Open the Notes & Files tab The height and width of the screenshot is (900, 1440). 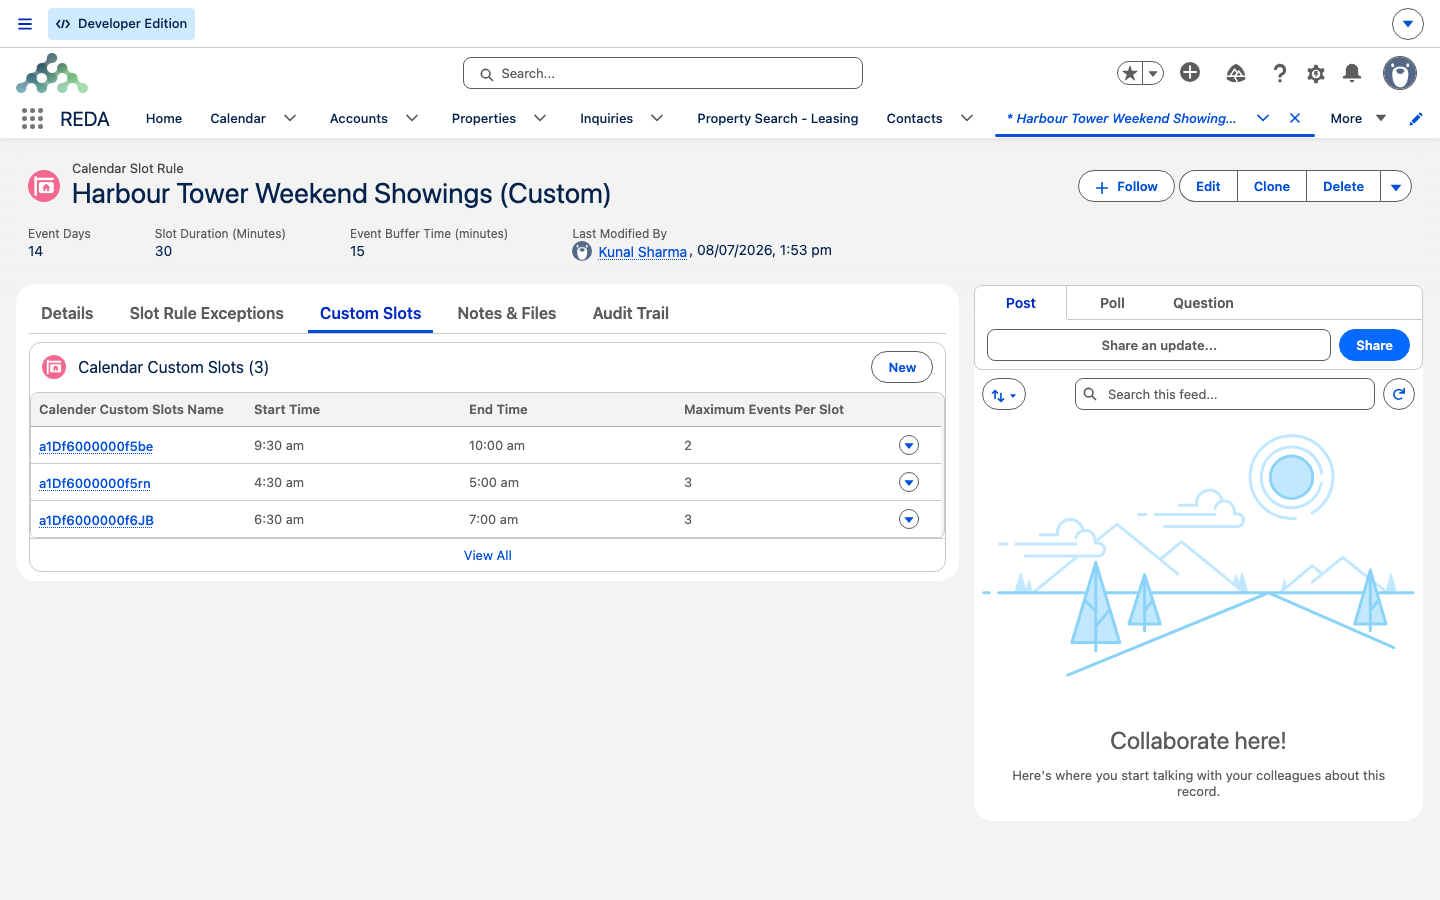click(507, 313)
